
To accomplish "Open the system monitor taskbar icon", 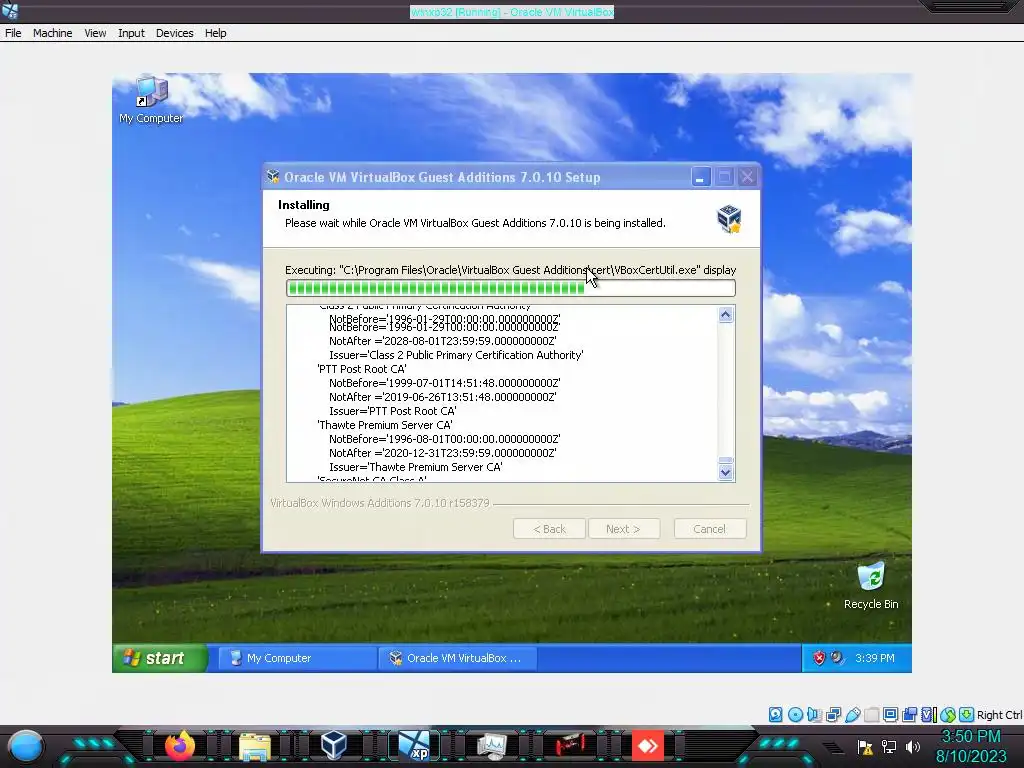I will click(492, 746).
